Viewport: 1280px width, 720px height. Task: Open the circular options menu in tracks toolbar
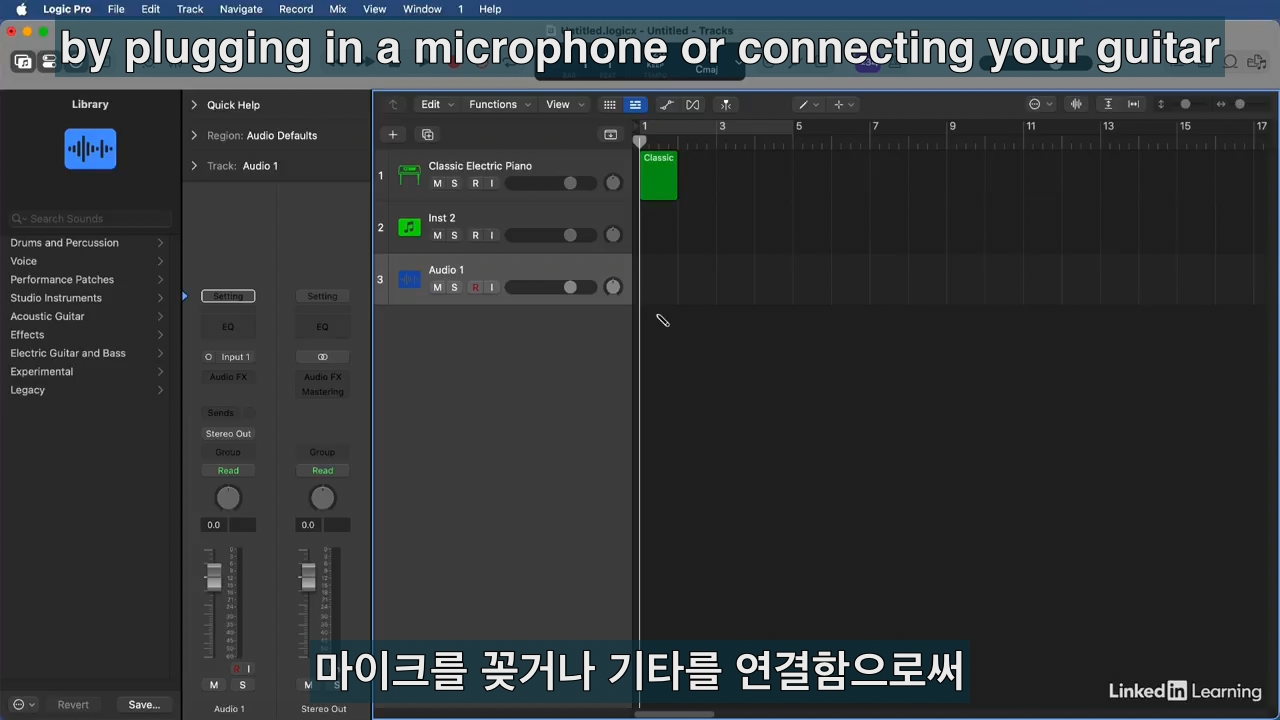[1040, 105]
